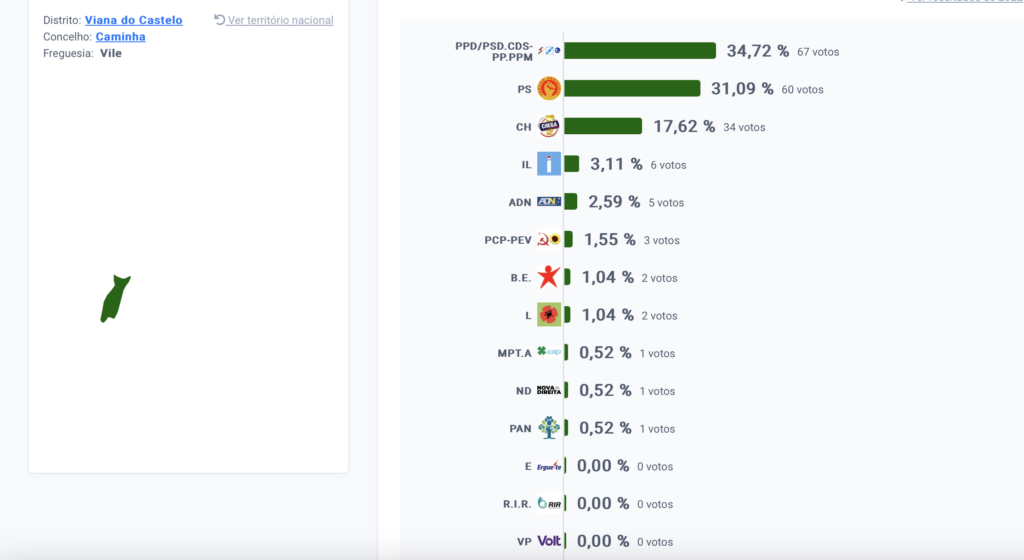This screenshot has height=560, width=1024.
Task: Click the PPD/PSD coalition 34,72 % result bar
Action: coord(640,50)
